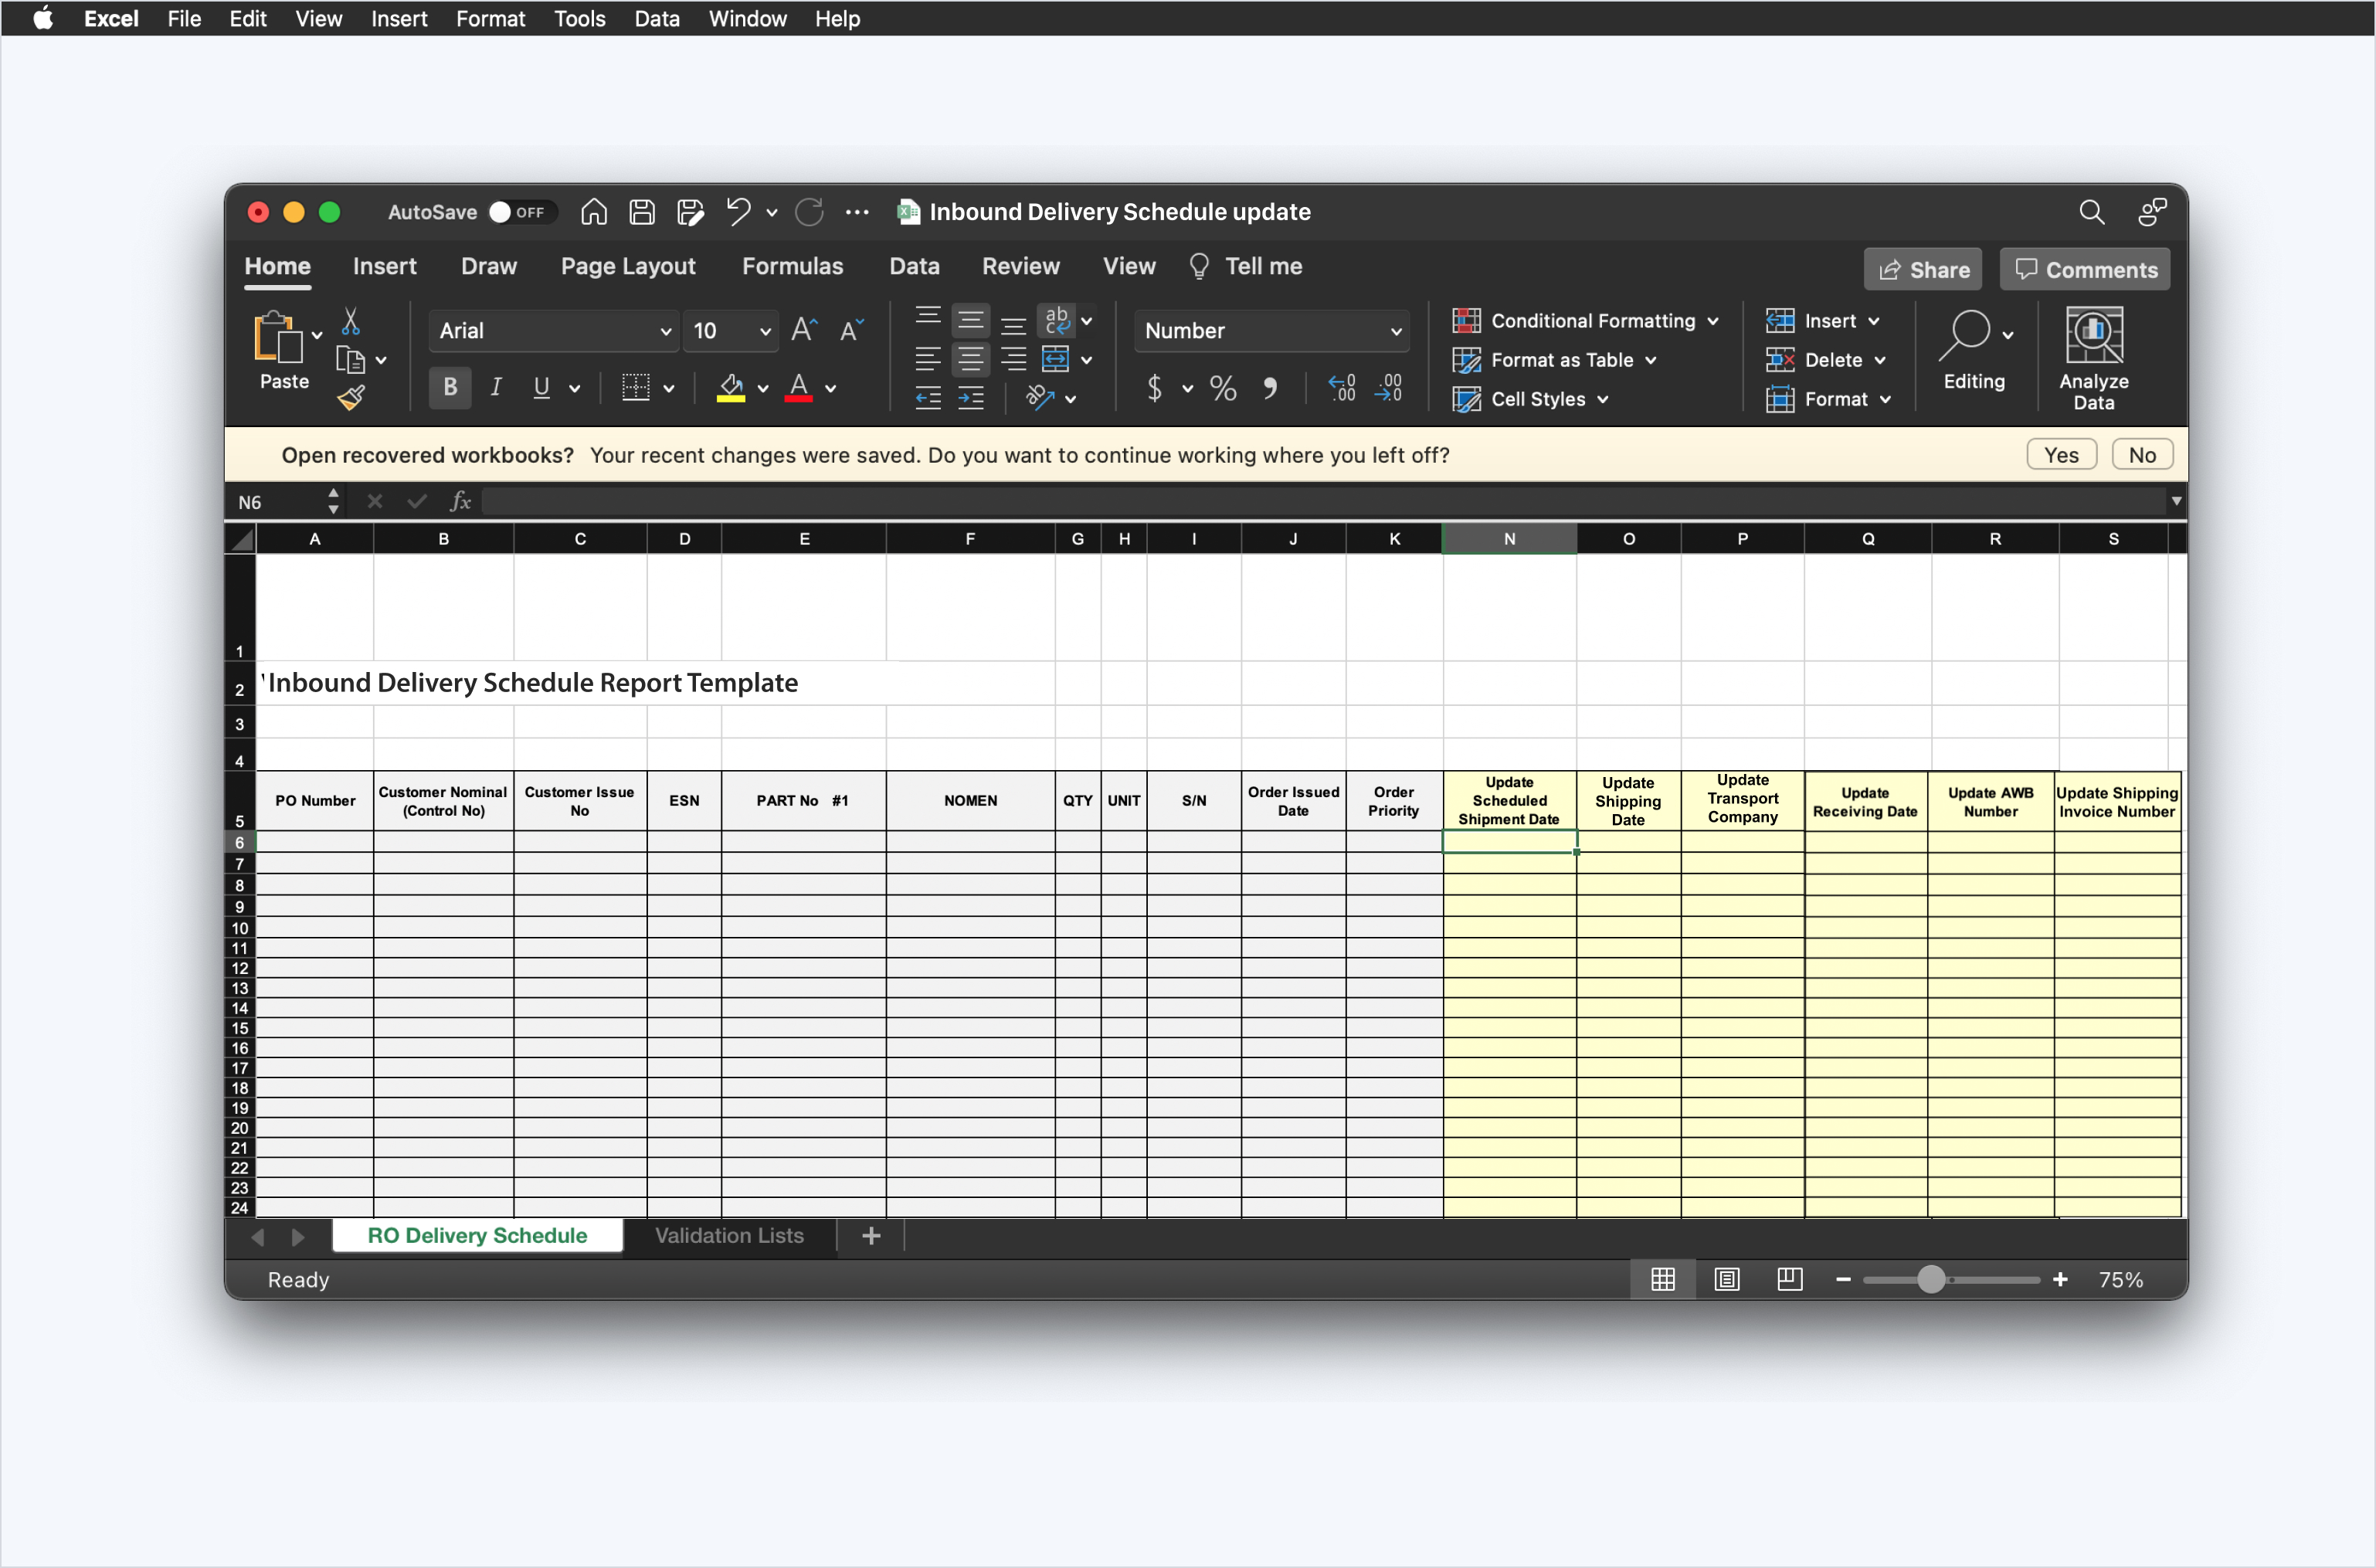Screen dimensions: 2376x1568
Task: Apply Comma Style format
Action: [x=1269, y=388]
